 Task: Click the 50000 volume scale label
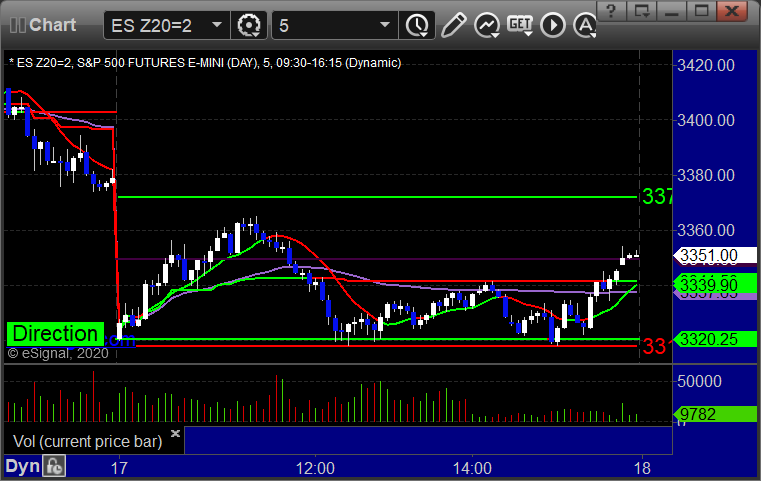click(x=699, y=381)
